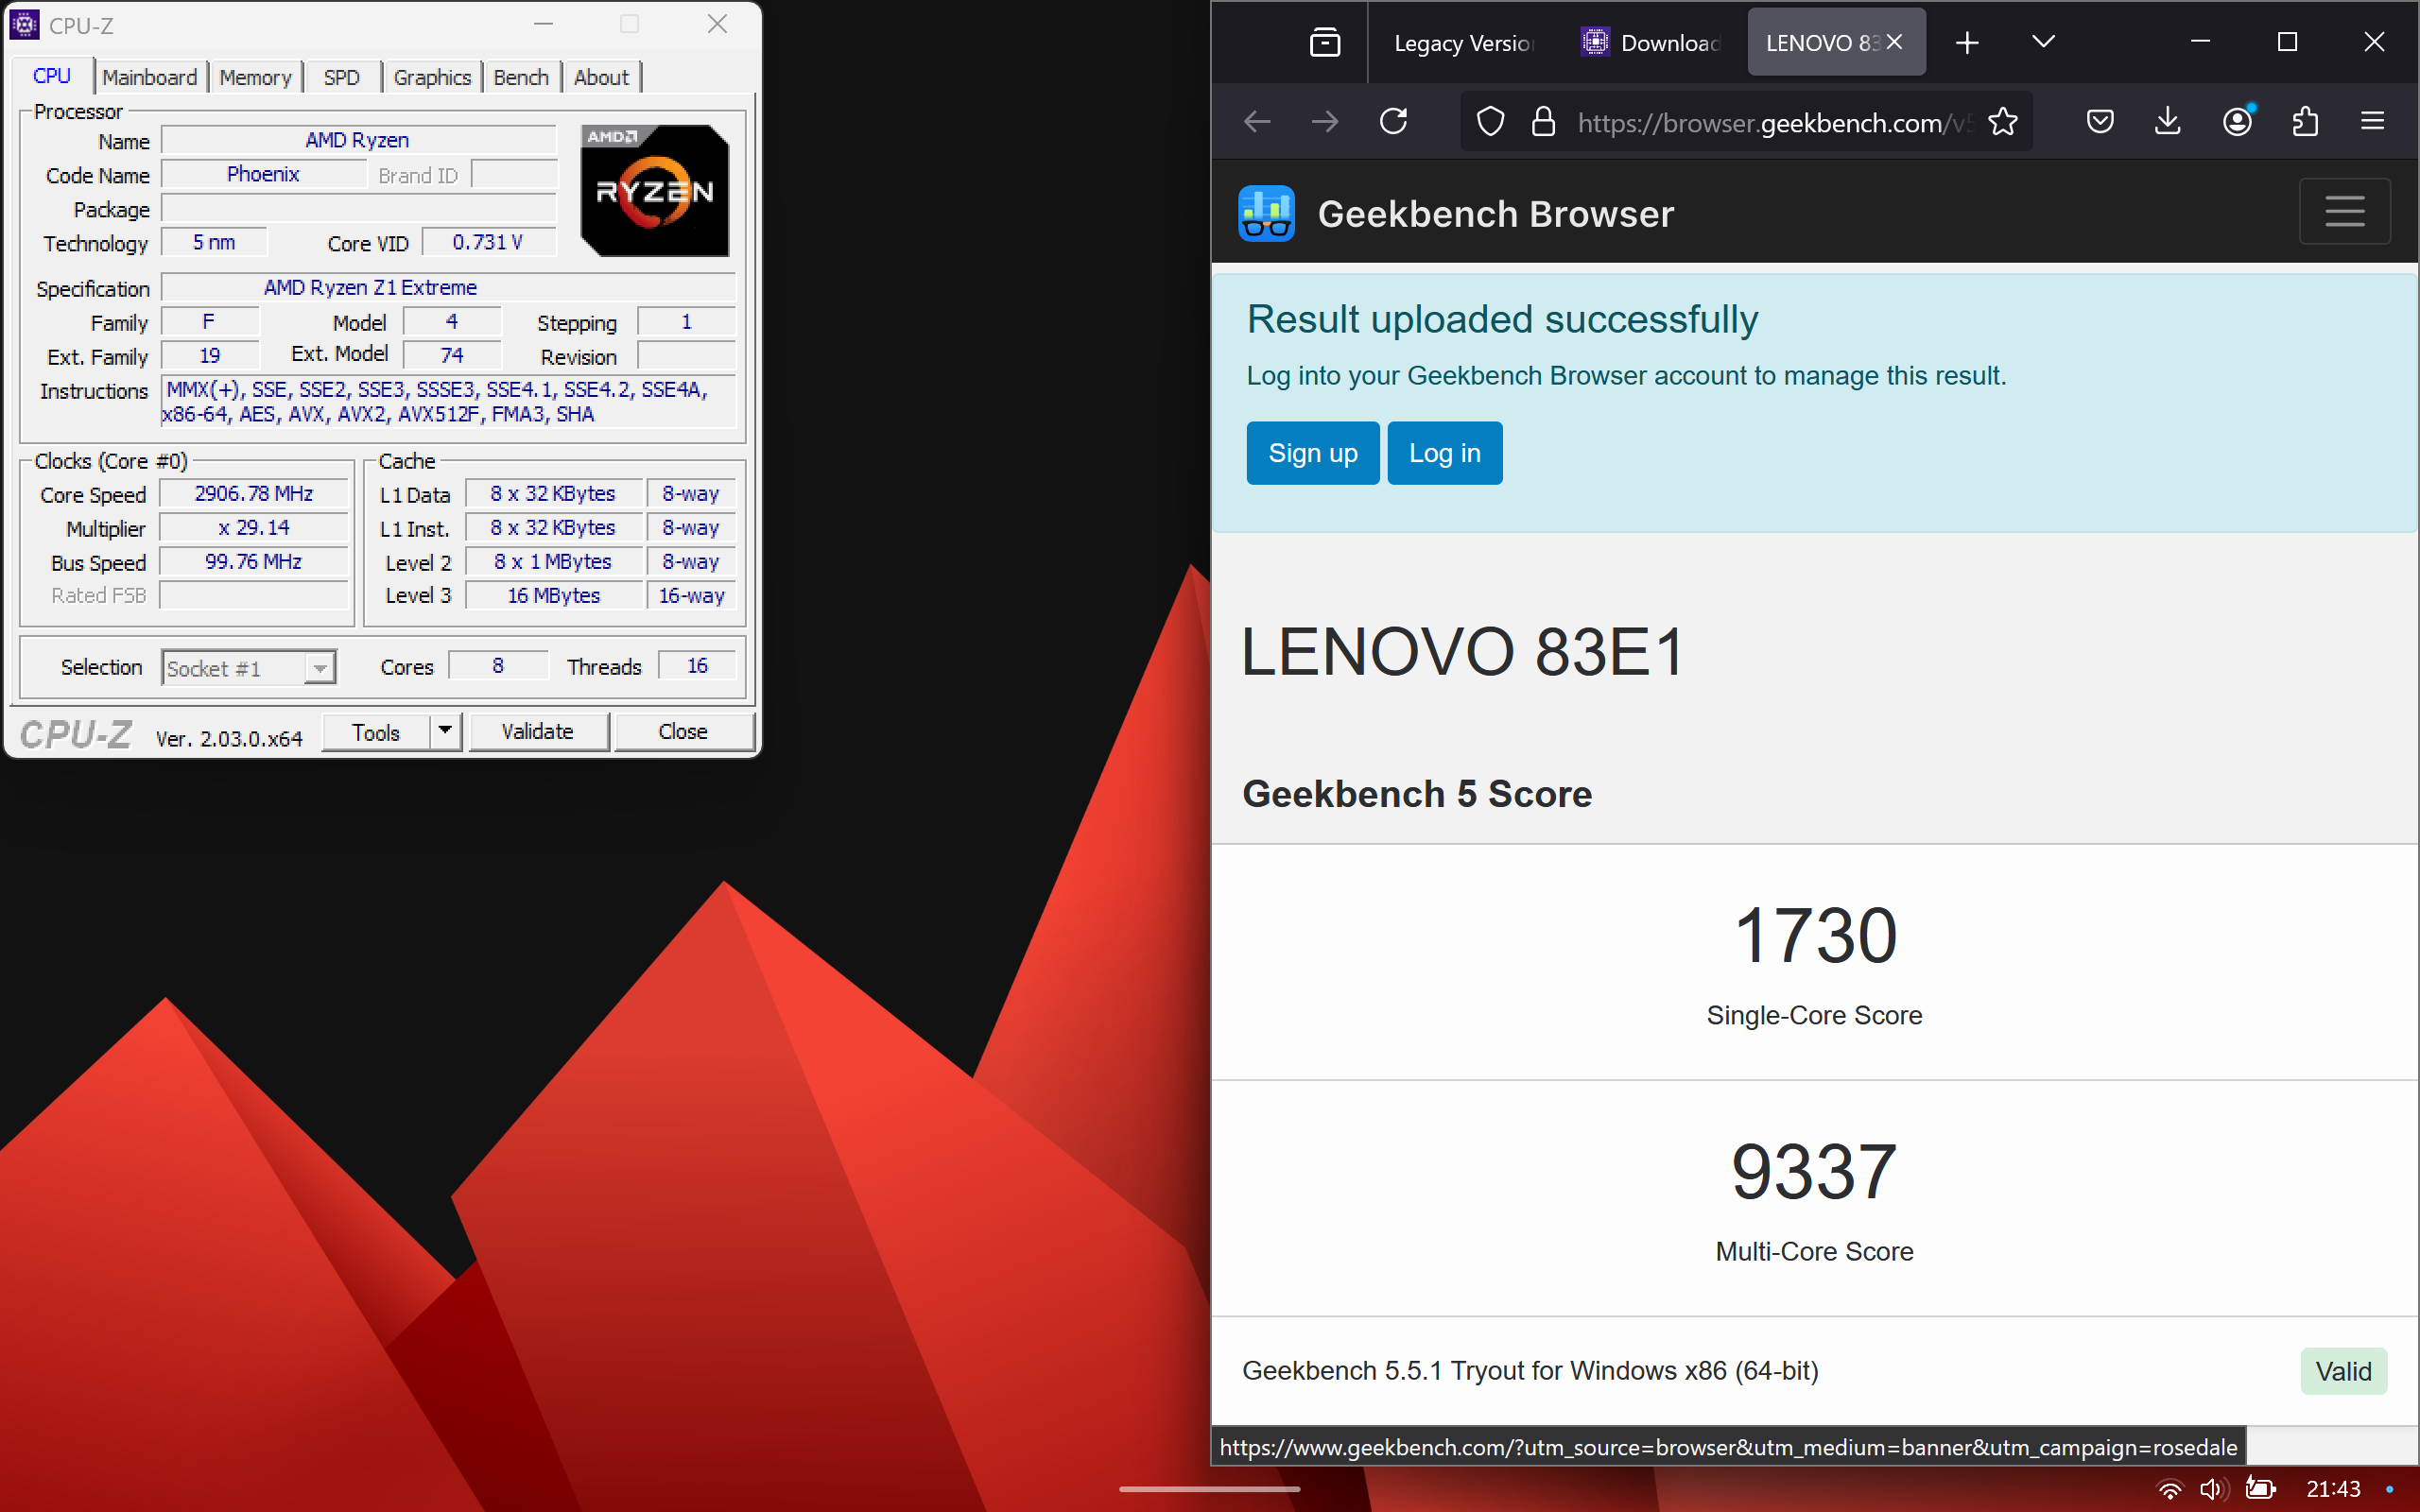The width and height of the screenshot is (2420, 1512).
Task: Click the Geekbench Browser title link
Action: [1495, 213]
